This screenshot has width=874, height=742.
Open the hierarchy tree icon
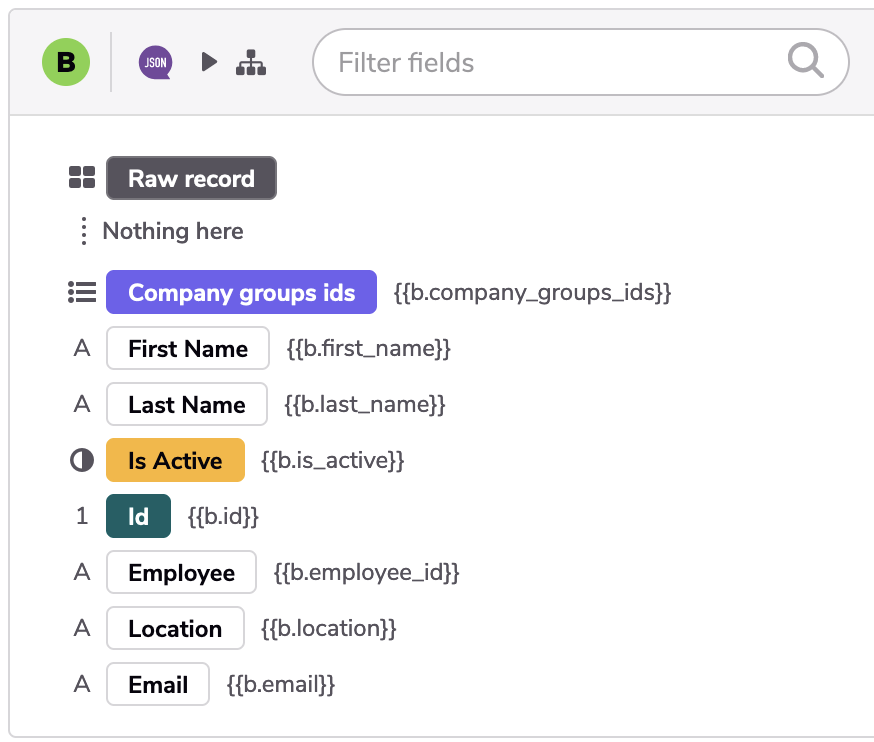(251, 62)
